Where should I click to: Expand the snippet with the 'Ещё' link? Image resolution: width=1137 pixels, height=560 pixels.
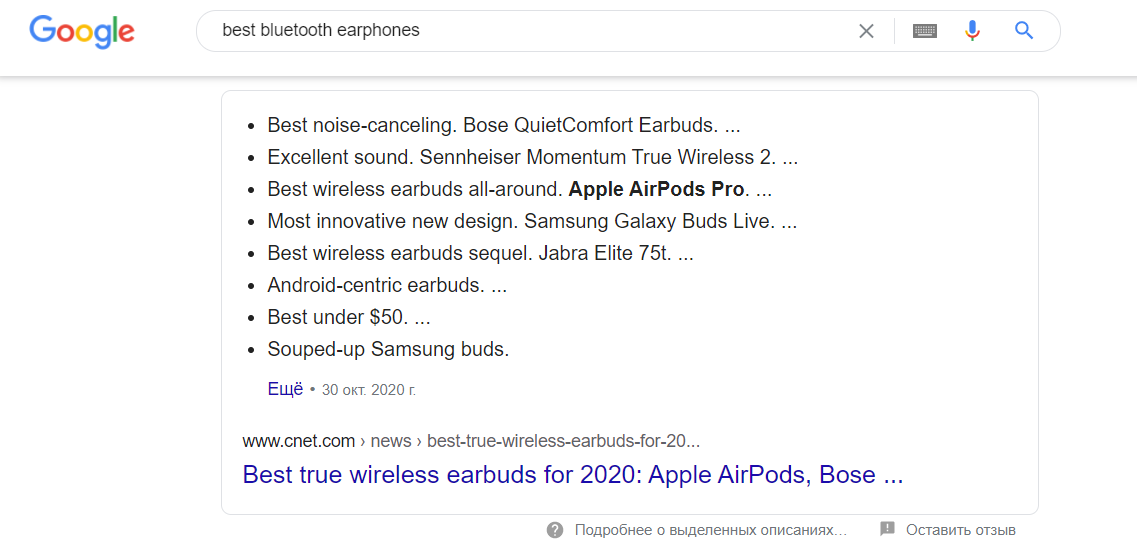(x=285, y=389)
